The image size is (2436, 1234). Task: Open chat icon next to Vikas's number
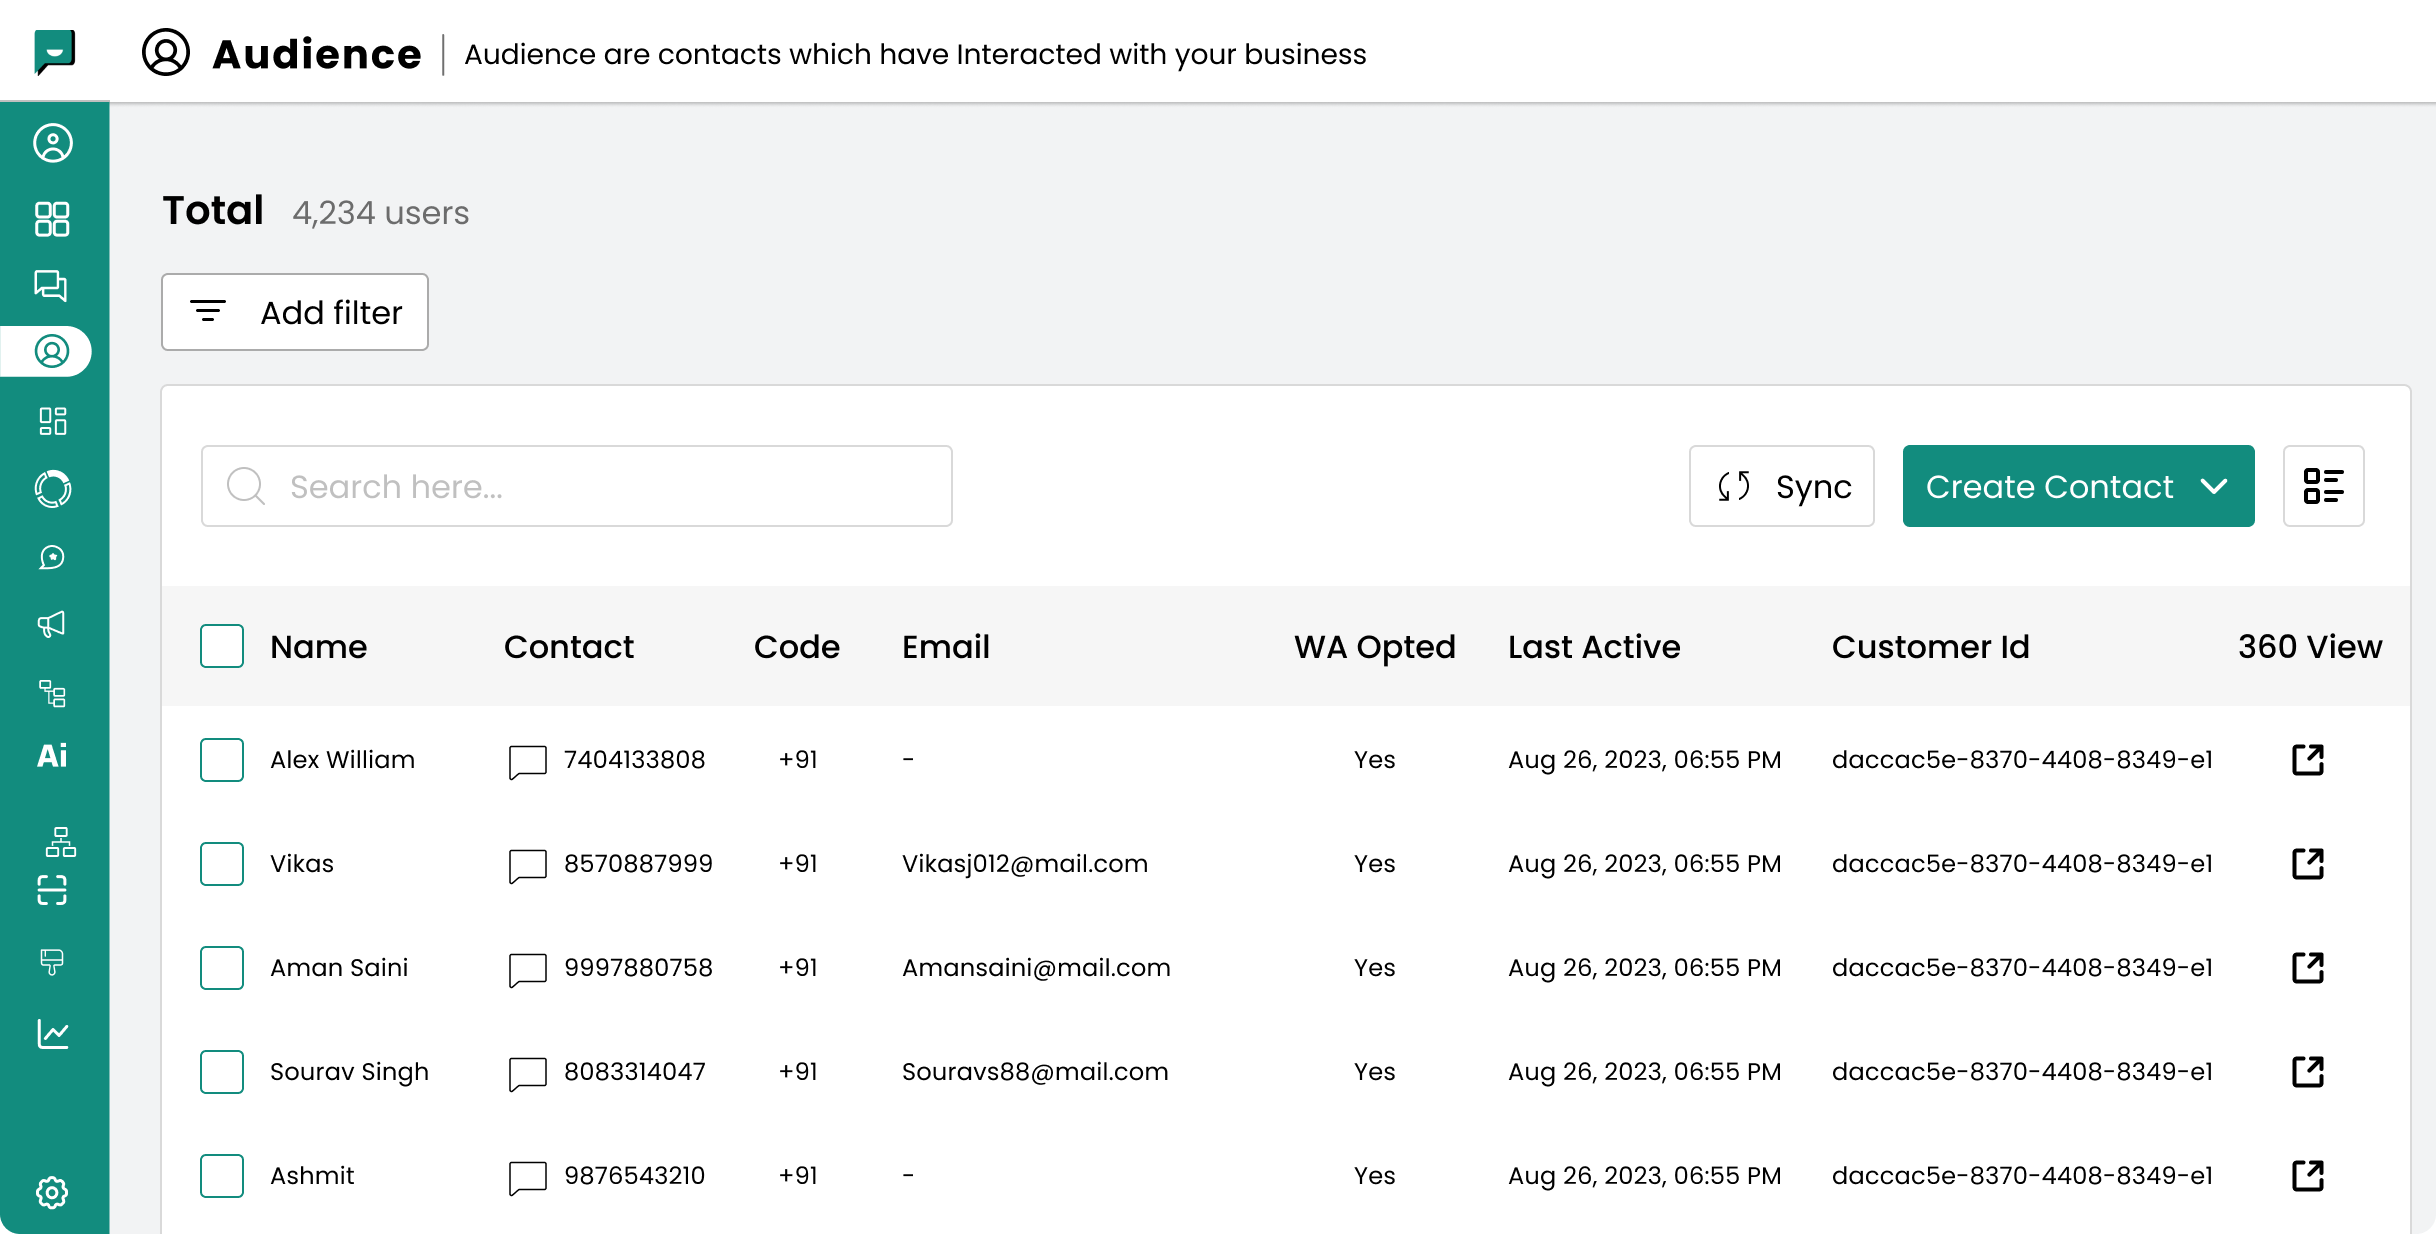click(x=527, y=865)
